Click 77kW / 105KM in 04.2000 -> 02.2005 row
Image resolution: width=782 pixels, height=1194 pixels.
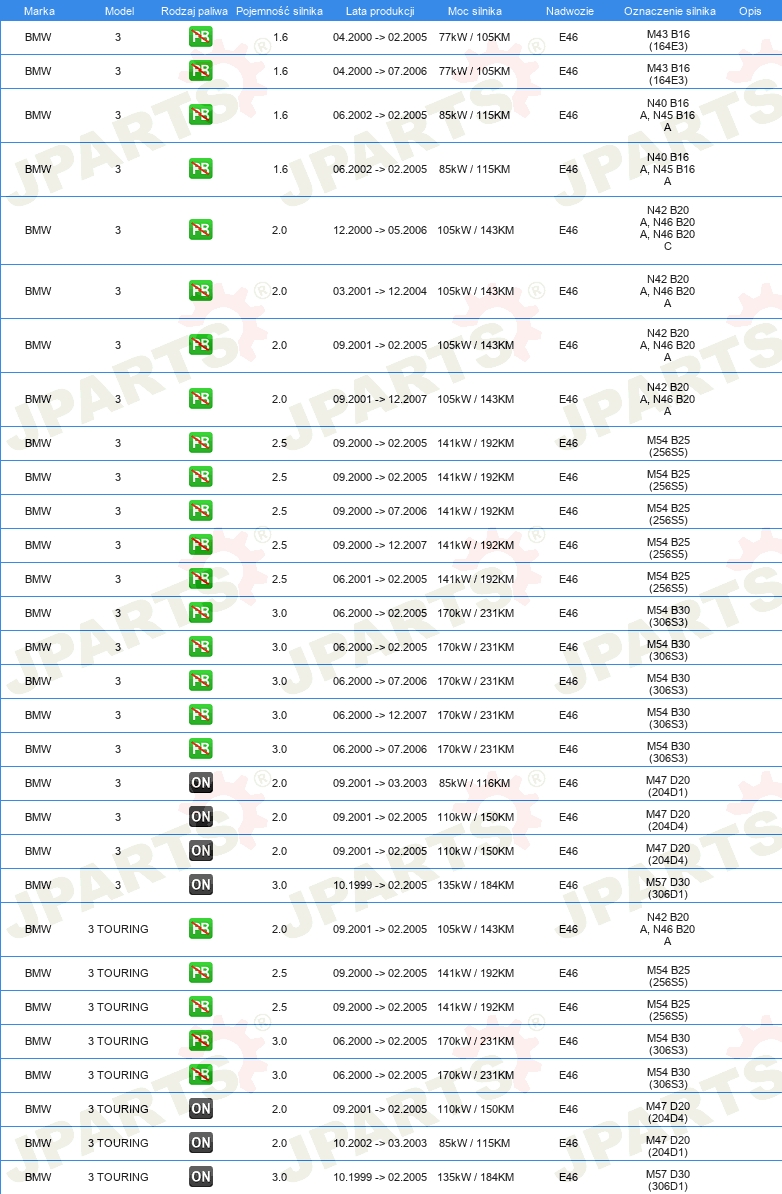click(474, 37)
